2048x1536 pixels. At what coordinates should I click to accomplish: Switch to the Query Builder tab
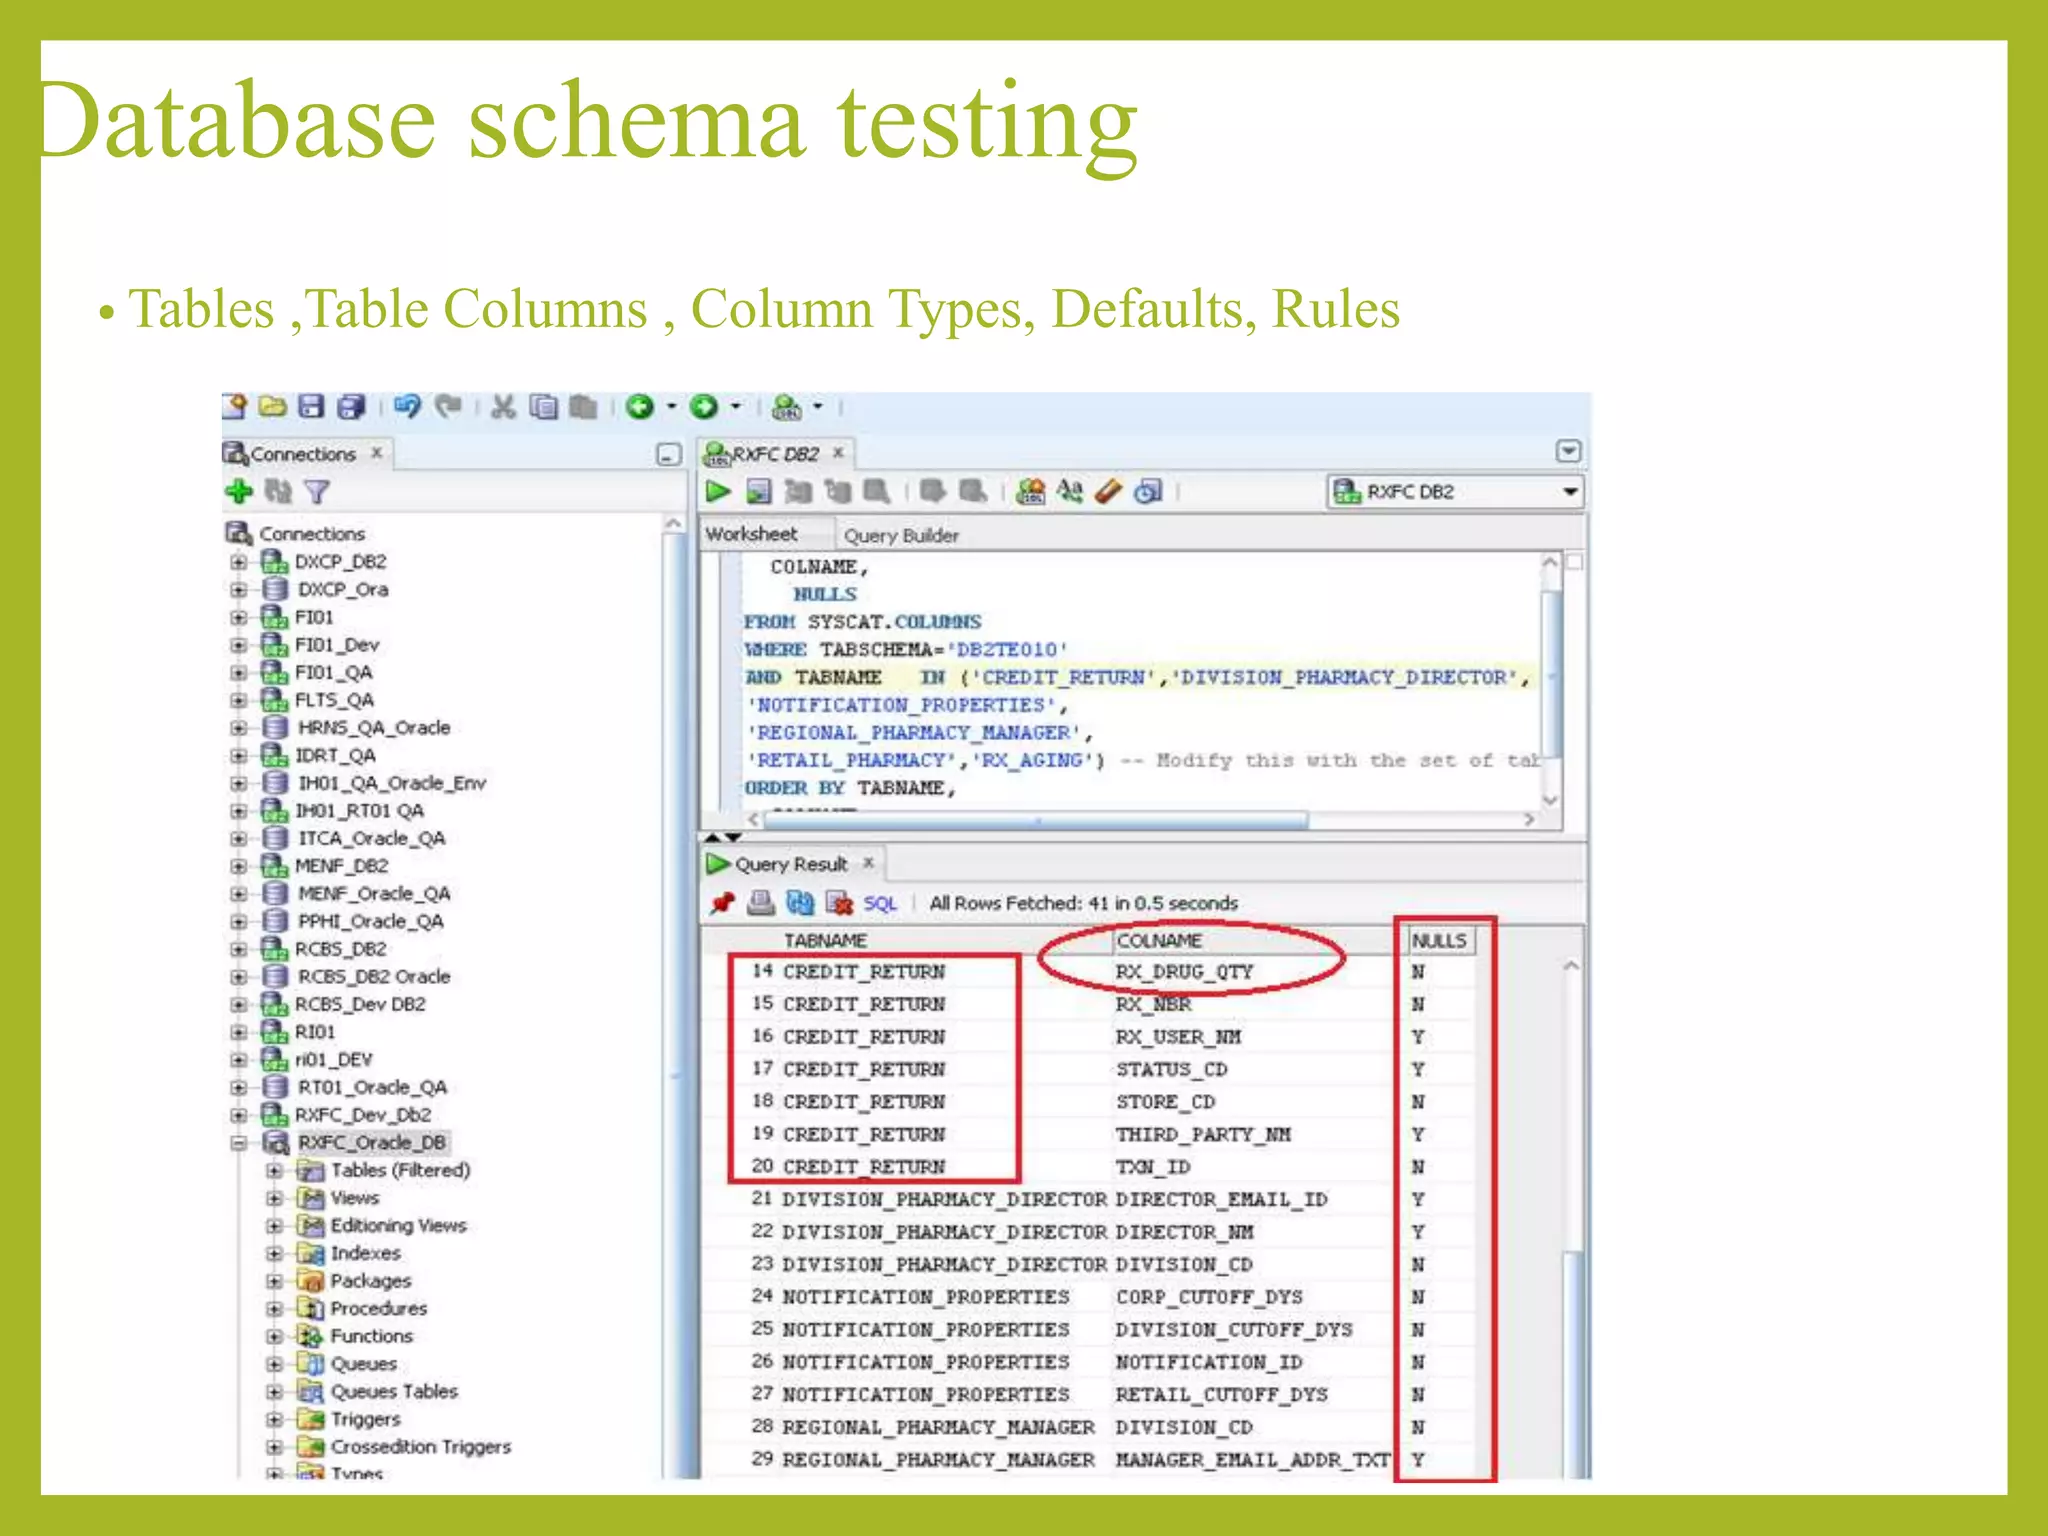[x=901, y=535]
